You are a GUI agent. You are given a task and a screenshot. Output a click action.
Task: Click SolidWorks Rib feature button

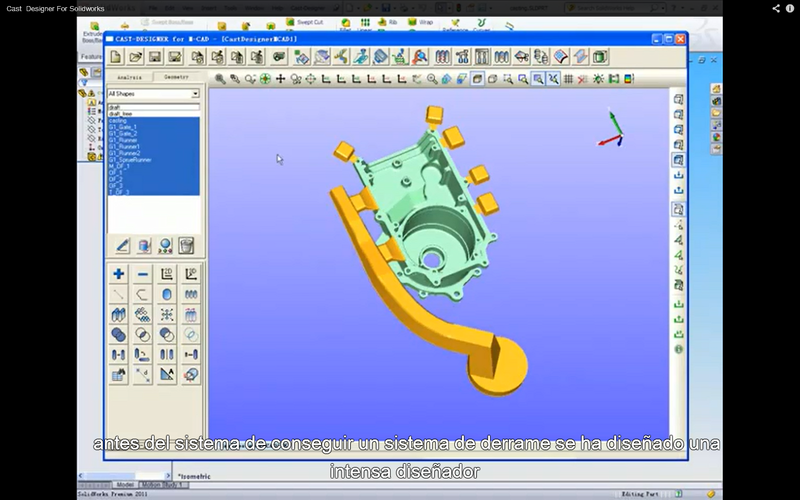tap(388, 22)
